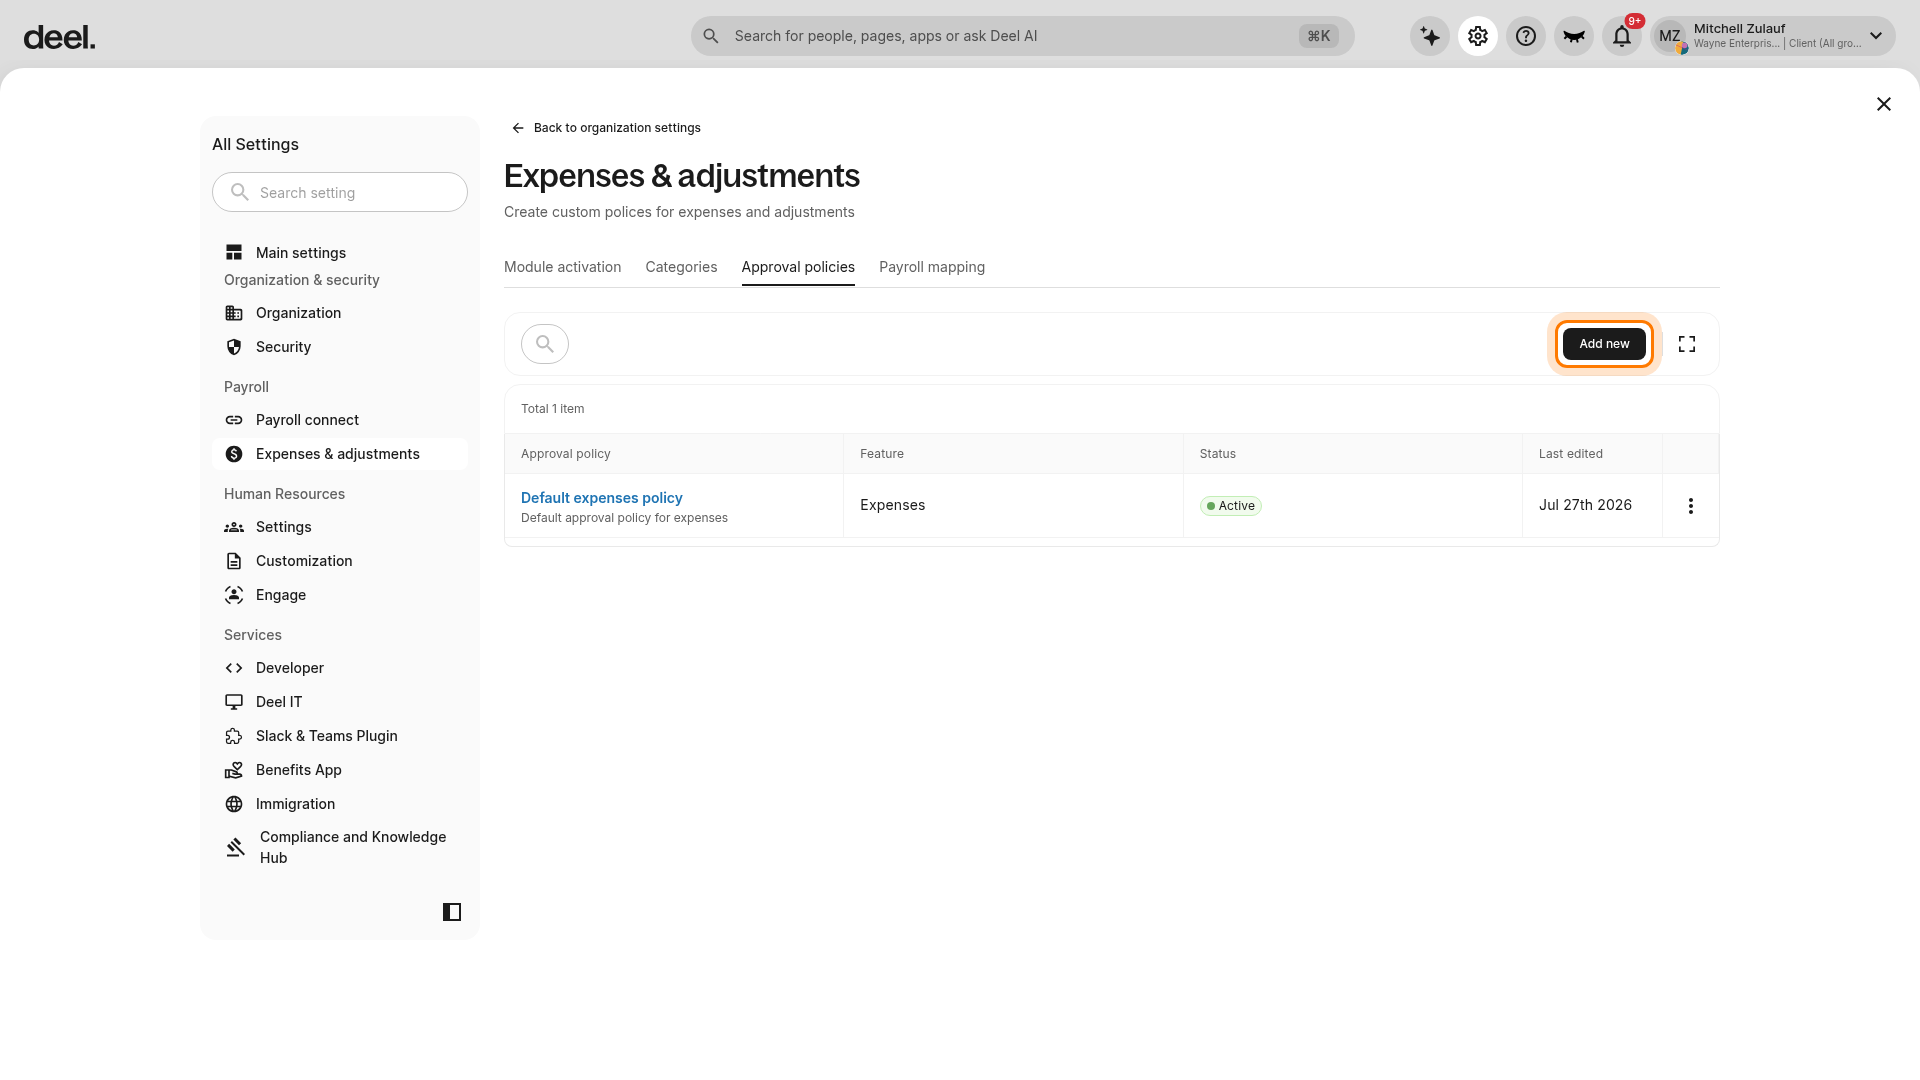Screen dimensions: 1920x1080
Task: Click the Active status badge
Action: tap(1231, 506)
